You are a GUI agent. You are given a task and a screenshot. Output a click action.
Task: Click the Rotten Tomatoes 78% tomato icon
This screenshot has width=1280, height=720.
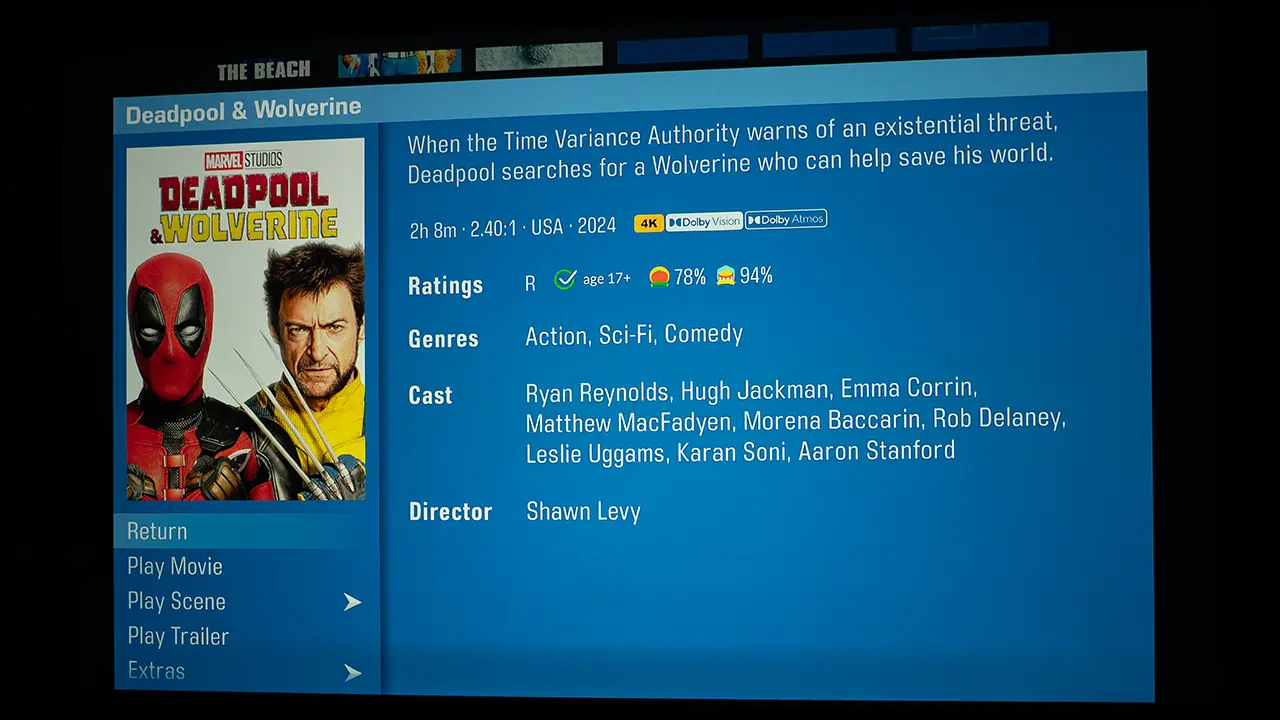(659, 277)
